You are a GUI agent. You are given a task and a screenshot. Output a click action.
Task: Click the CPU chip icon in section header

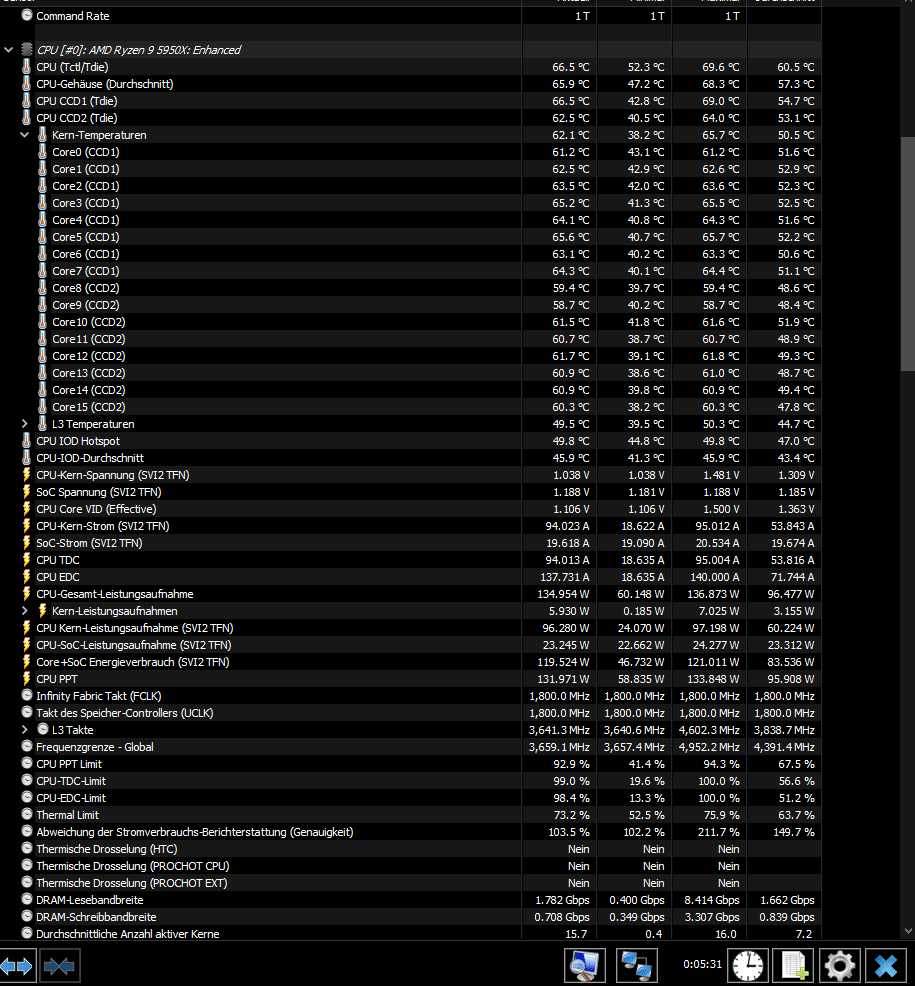pos(26,50)
